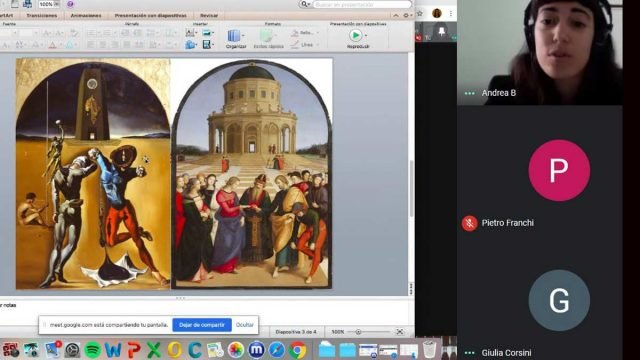Switch to the Transiciones tab
640x360 pixels.
tap(42, 16)
